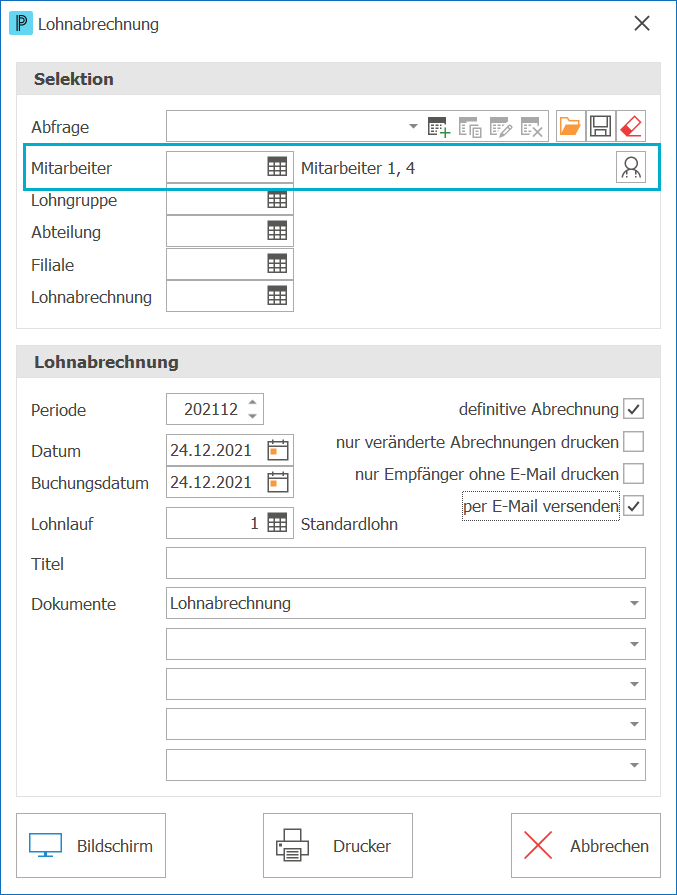Viewport: 677px width, 895px height.
Task: Open the Buchungsdatum calendar picker
Action: [x=278, y=482]
